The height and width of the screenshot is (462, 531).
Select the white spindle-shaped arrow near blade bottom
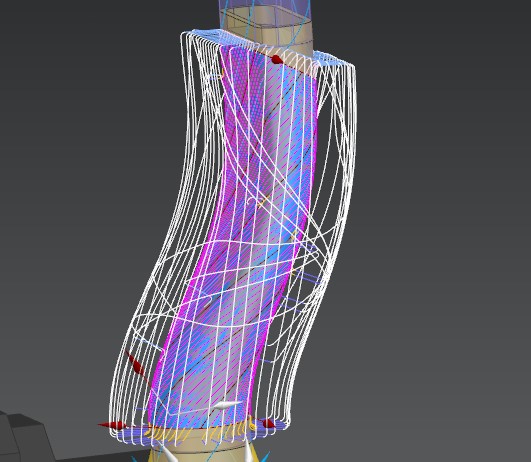[226, 405]
